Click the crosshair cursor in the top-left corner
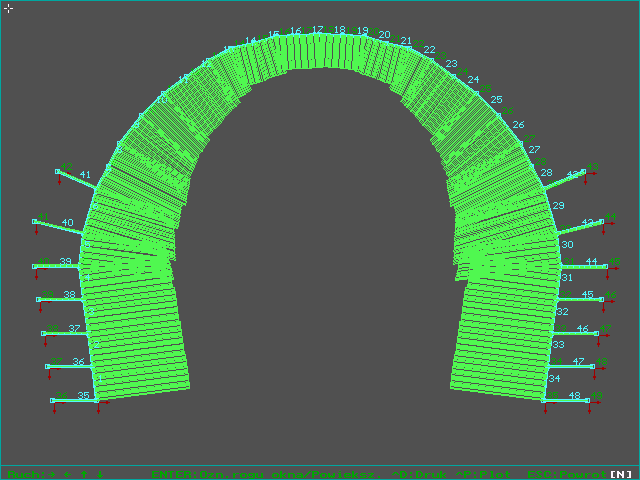 pyautogui.click(x=8, y=8)
